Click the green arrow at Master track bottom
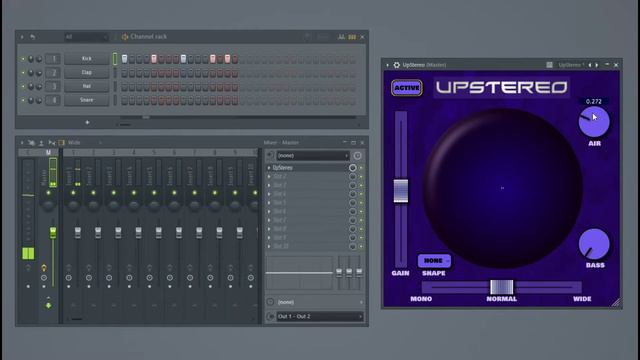 (49, 305)
